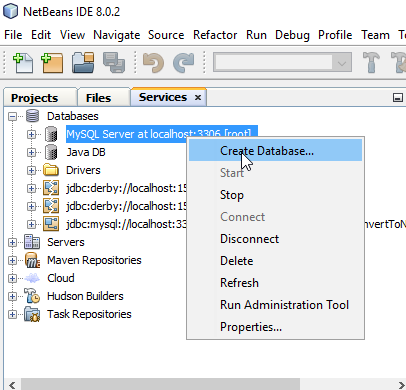Open the Profile menu
Viewport: 406px width, 390px height.
pos(335,35)
